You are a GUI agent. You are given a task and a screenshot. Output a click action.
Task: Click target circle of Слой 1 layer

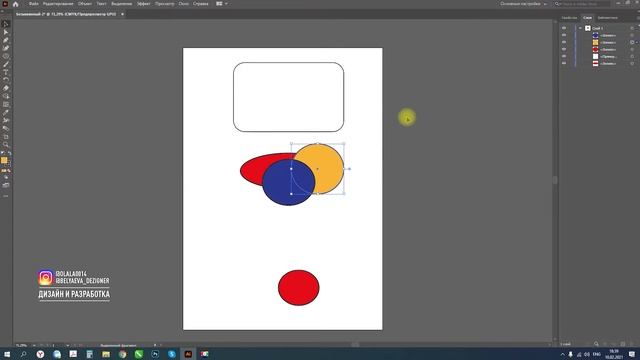click(632, 28)
